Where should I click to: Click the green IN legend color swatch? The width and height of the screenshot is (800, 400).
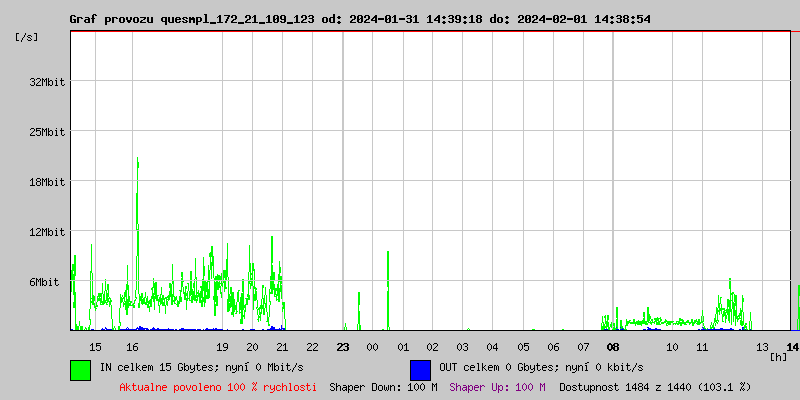pos(80,369)
